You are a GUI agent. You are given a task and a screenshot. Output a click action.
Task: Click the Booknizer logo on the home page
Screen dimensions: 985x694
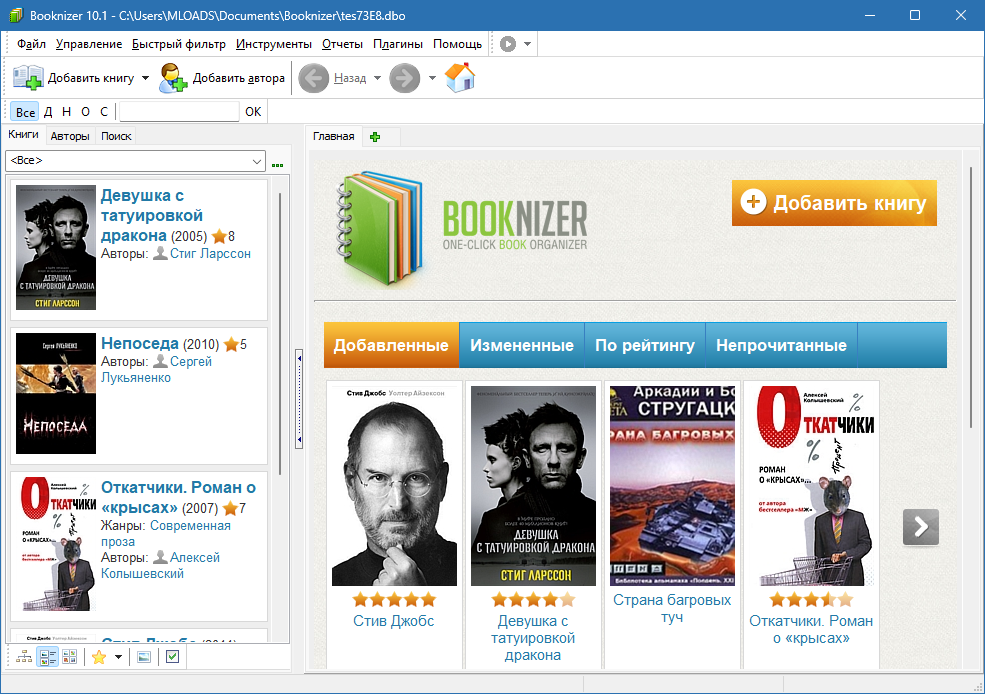click(x=462, y=227)
